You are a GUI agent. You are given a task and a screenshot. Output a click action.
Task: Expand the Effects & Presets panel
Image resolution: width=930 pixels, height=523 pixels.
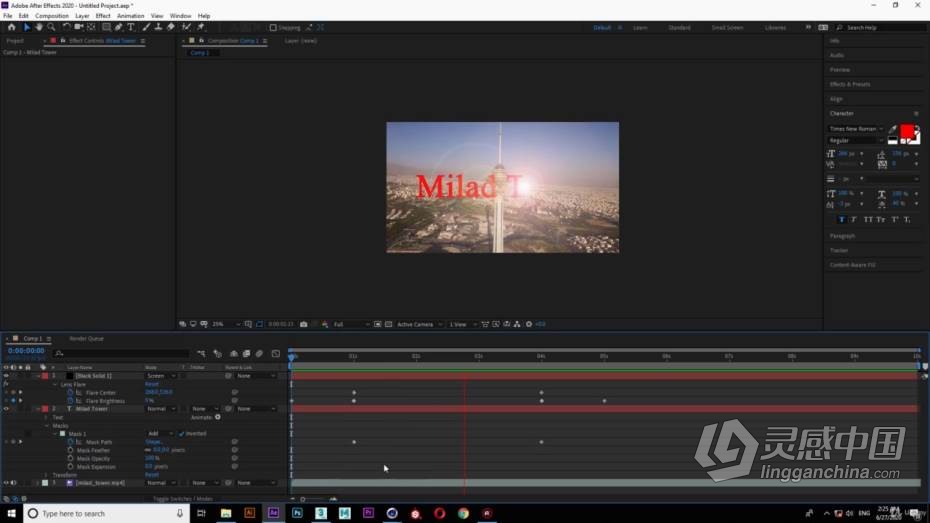pyautogui.click(x=850, y=84)
